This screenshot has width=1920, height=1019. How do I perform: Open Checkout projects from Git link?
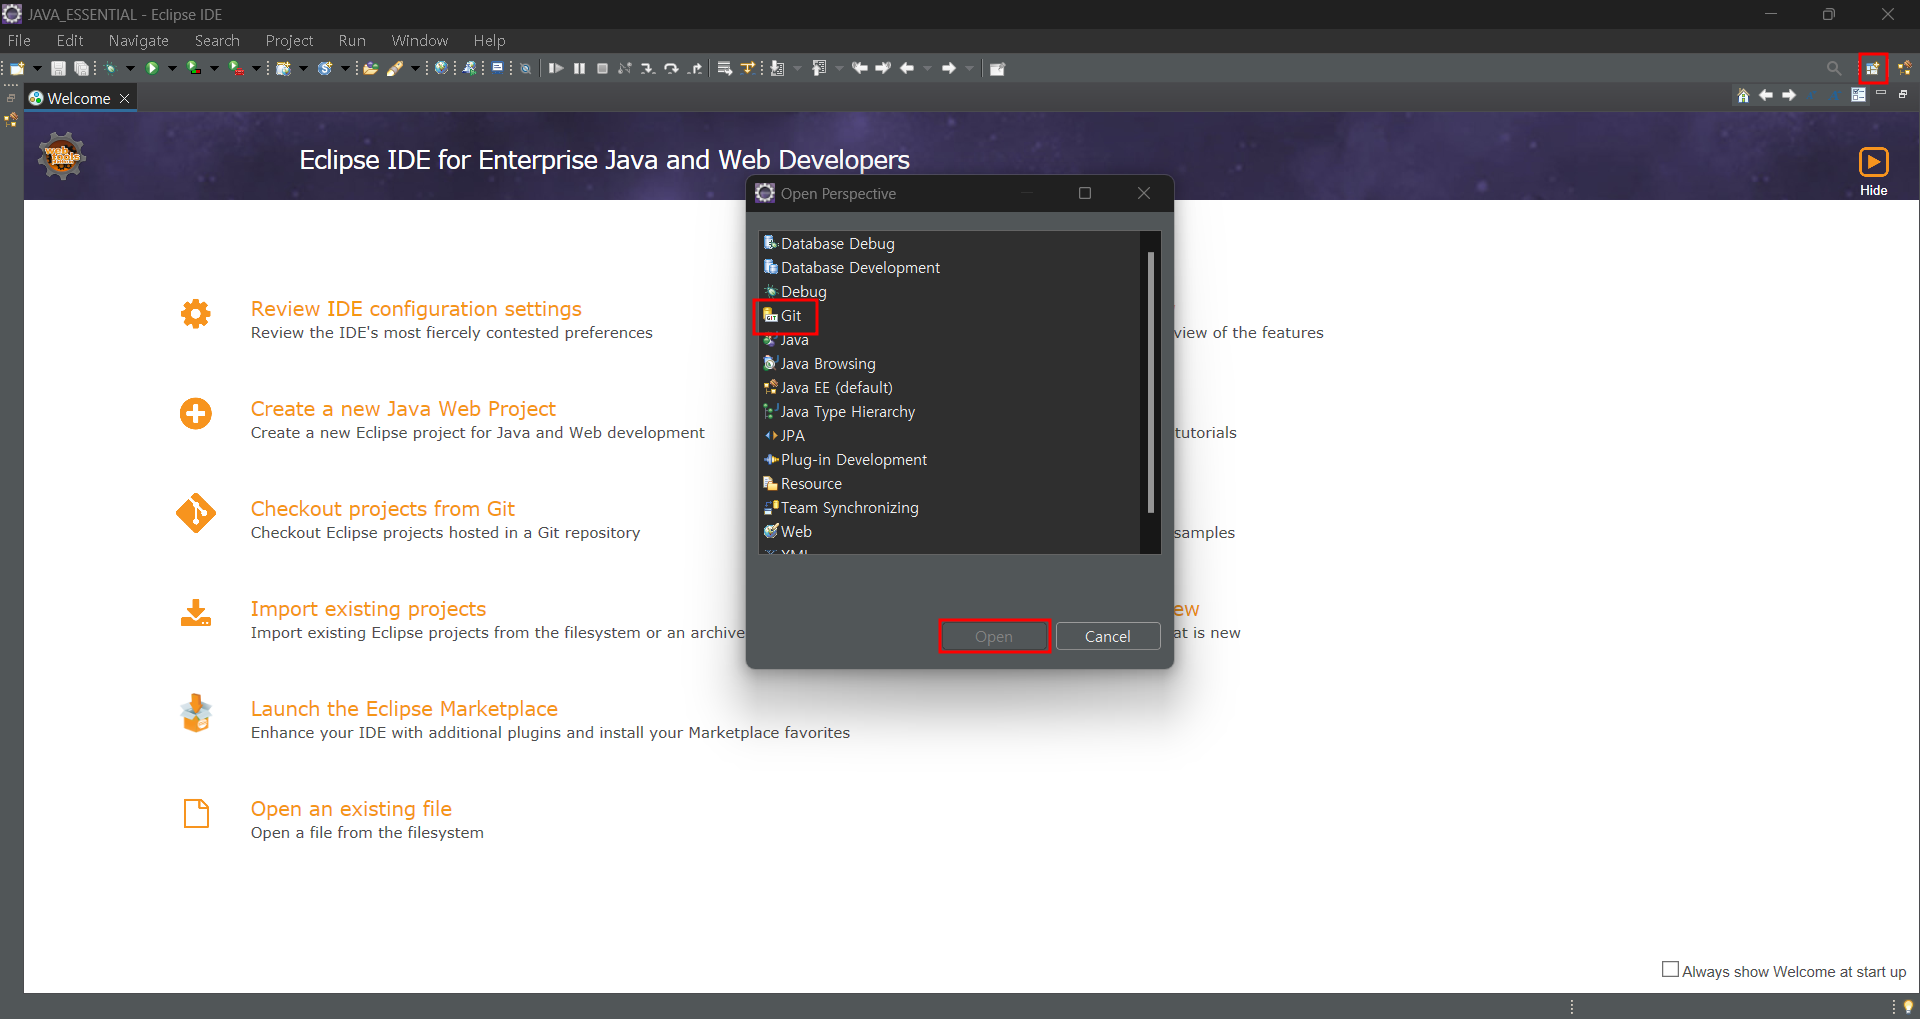point(383,509)
